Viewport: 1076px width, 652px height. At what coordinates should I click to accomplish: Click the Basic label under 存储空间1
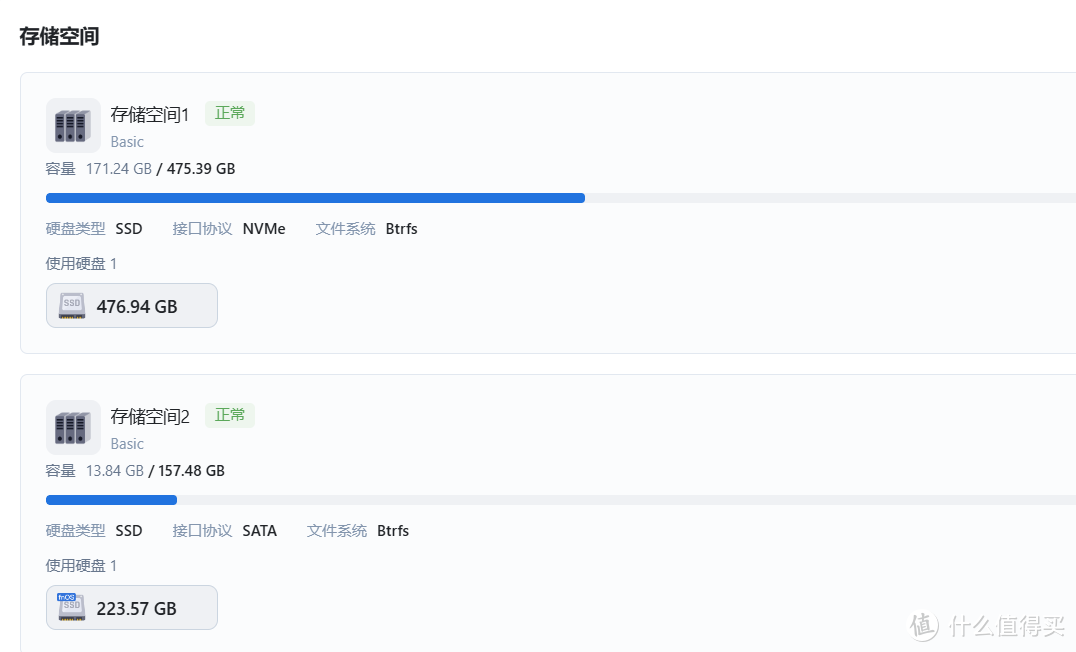[x=127, y=142]
